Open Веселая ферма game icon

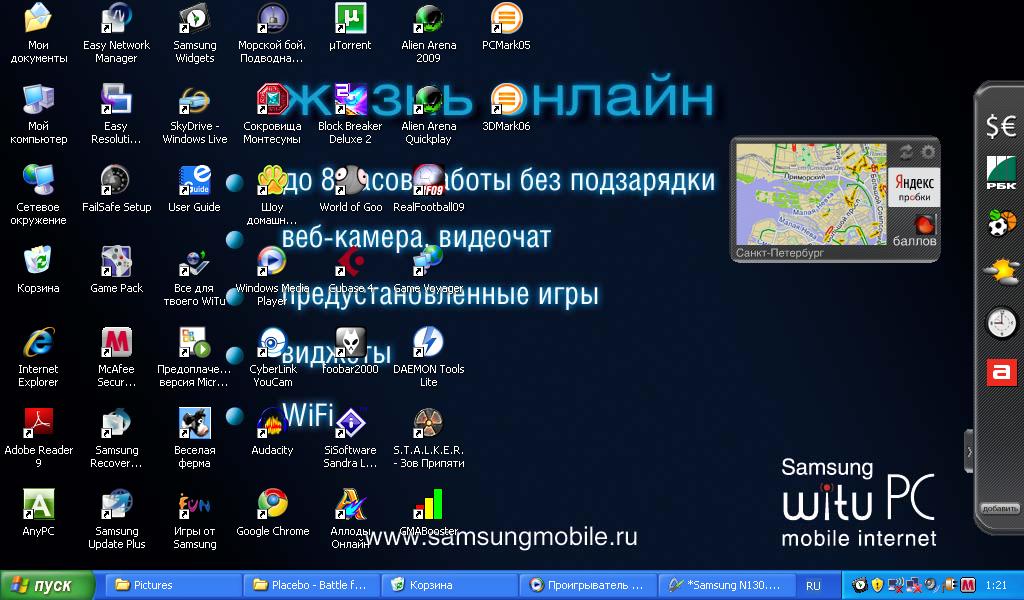point(195,423)
